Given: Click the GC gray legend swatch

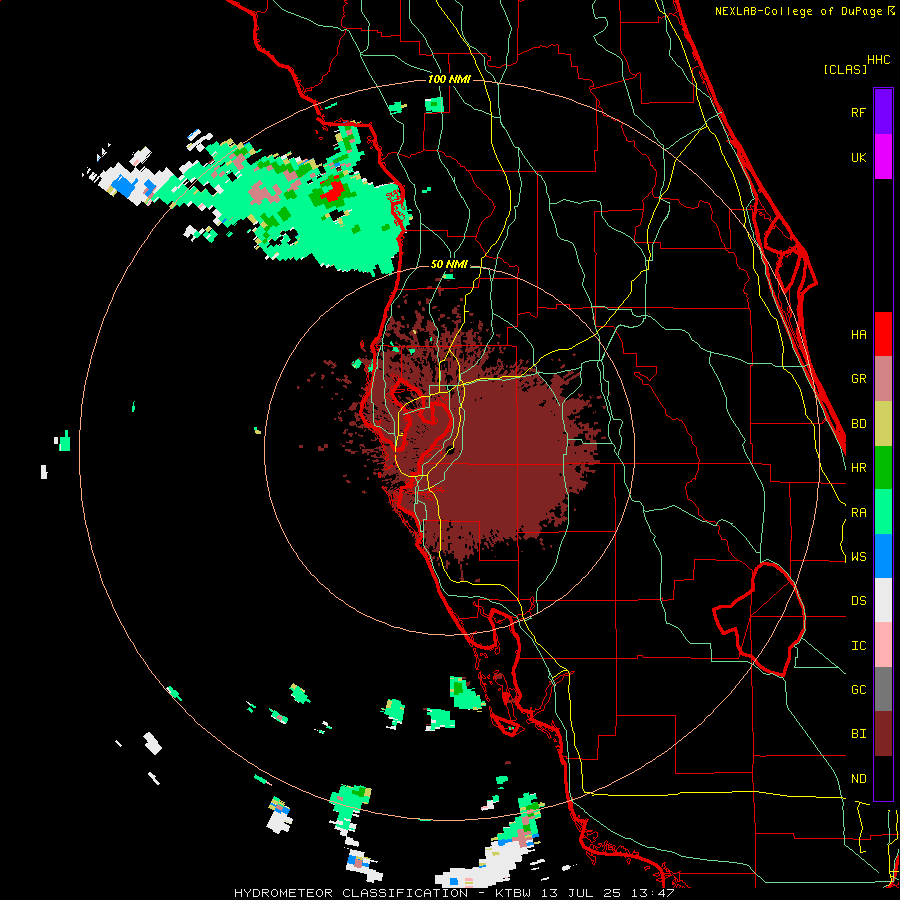Looking at the screenshot, I should 883,689.
